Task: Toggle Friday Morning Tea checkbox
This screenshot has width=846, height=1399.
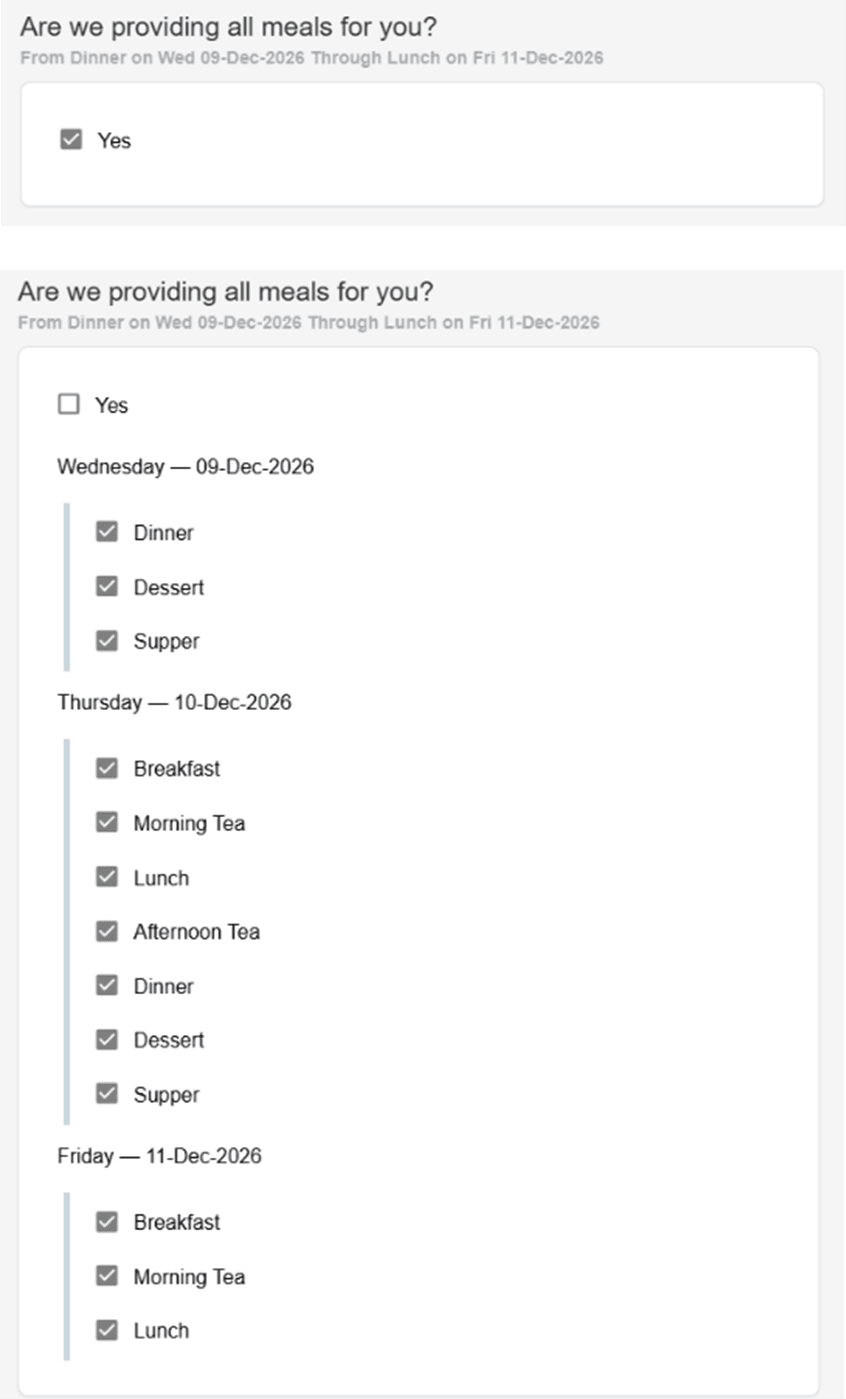Action: coord(107,1277)
